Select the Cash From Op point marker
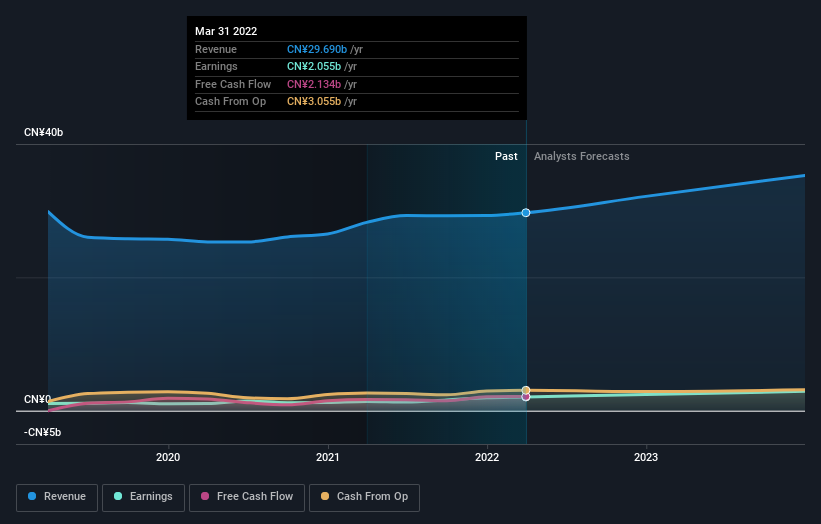This screenshot has width=821, height=524. (x=526, y=390)
